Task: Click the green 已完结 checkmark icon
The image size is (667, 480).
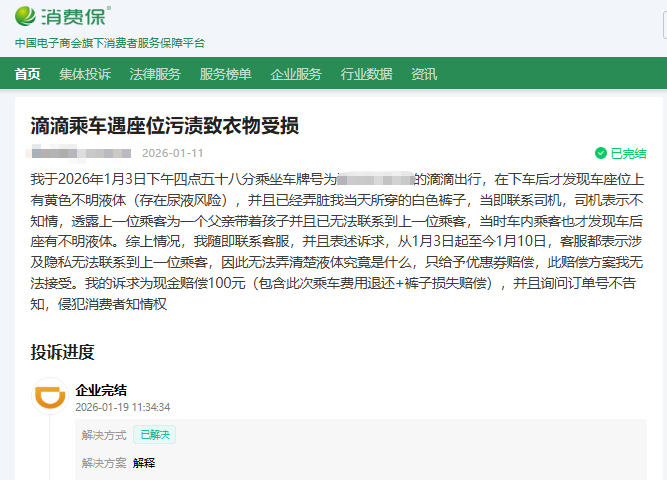Action: click(x=600, y=153)
